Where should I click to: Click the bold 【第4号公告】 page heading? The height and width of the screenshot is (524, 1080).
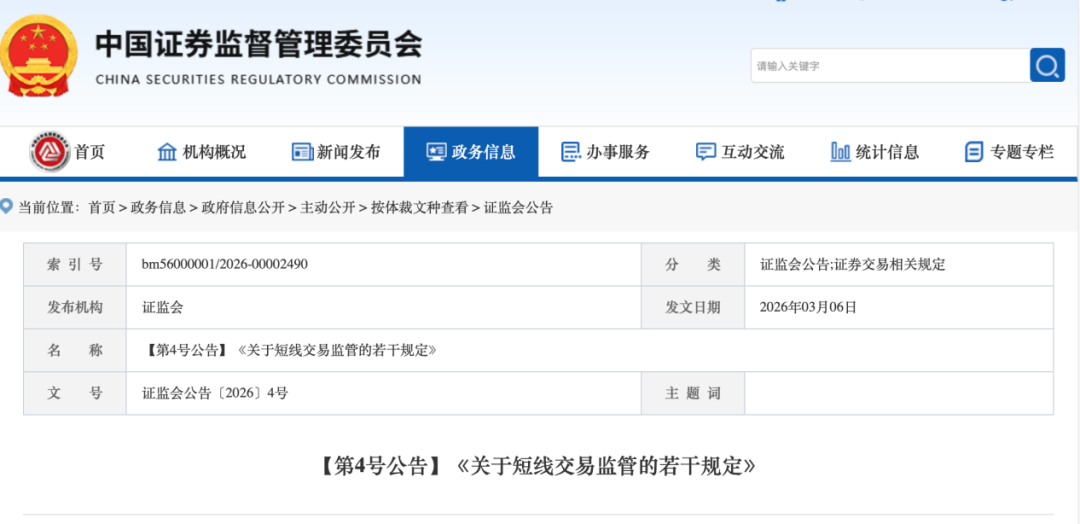pos(538,466)
